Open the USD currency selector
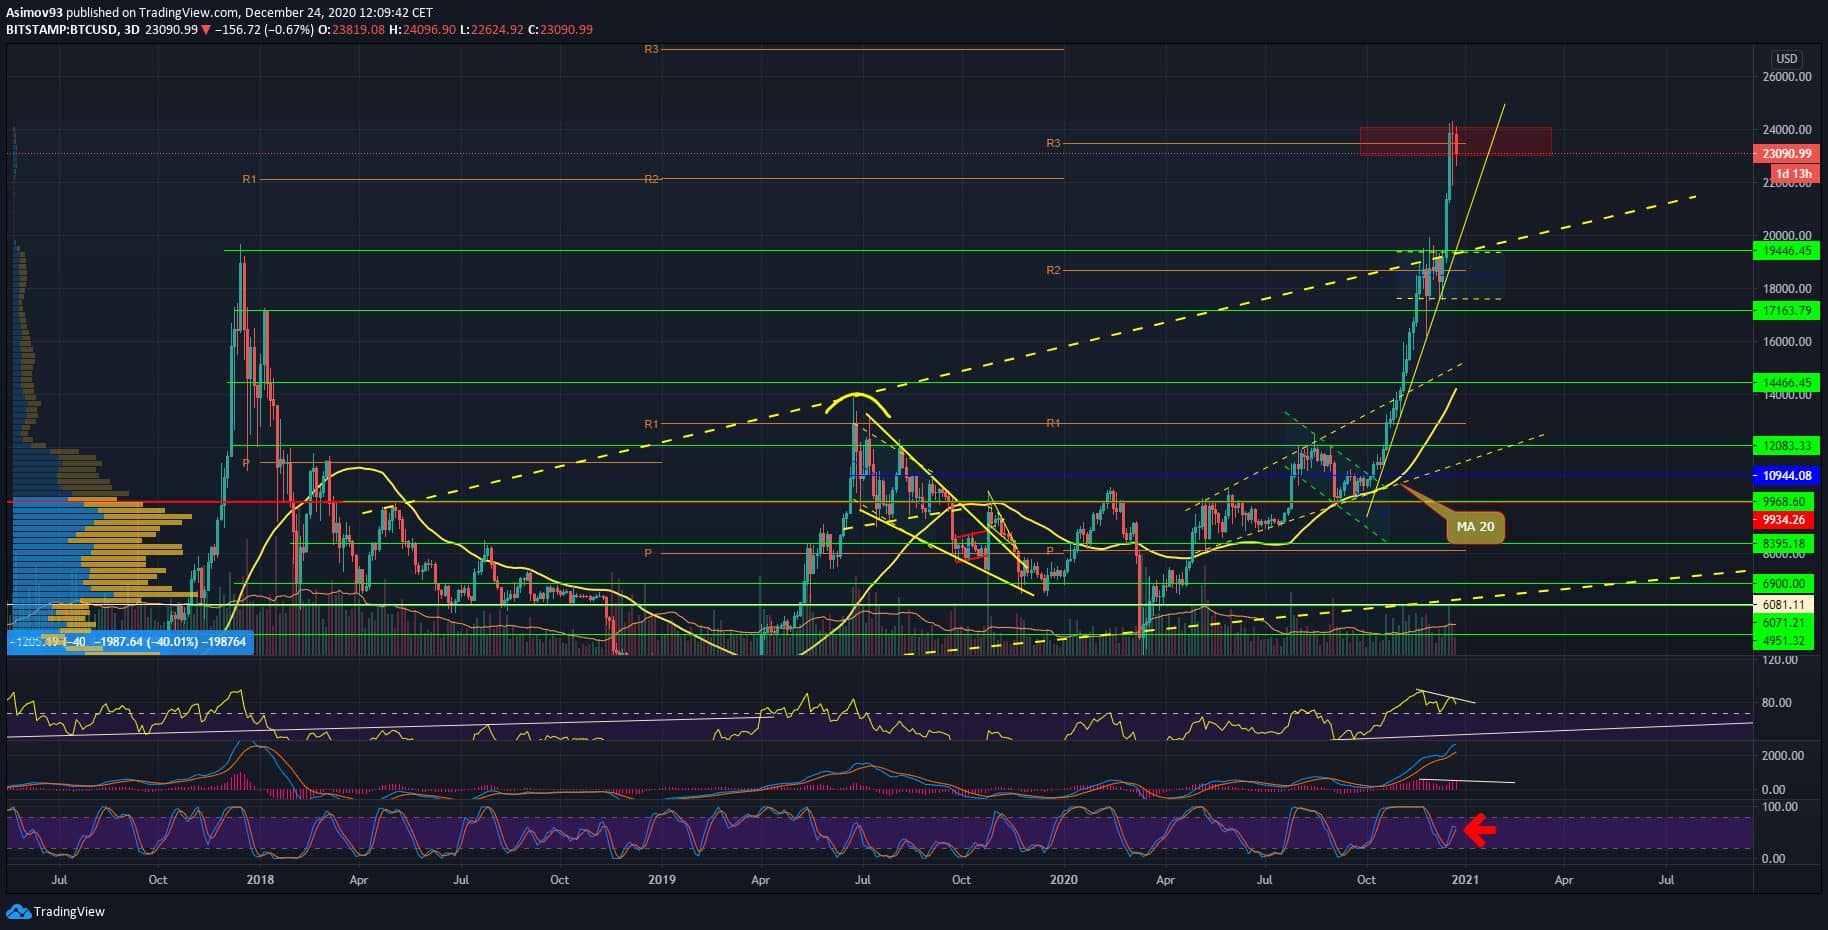1828x930 pixels. tap(1786, 59)
